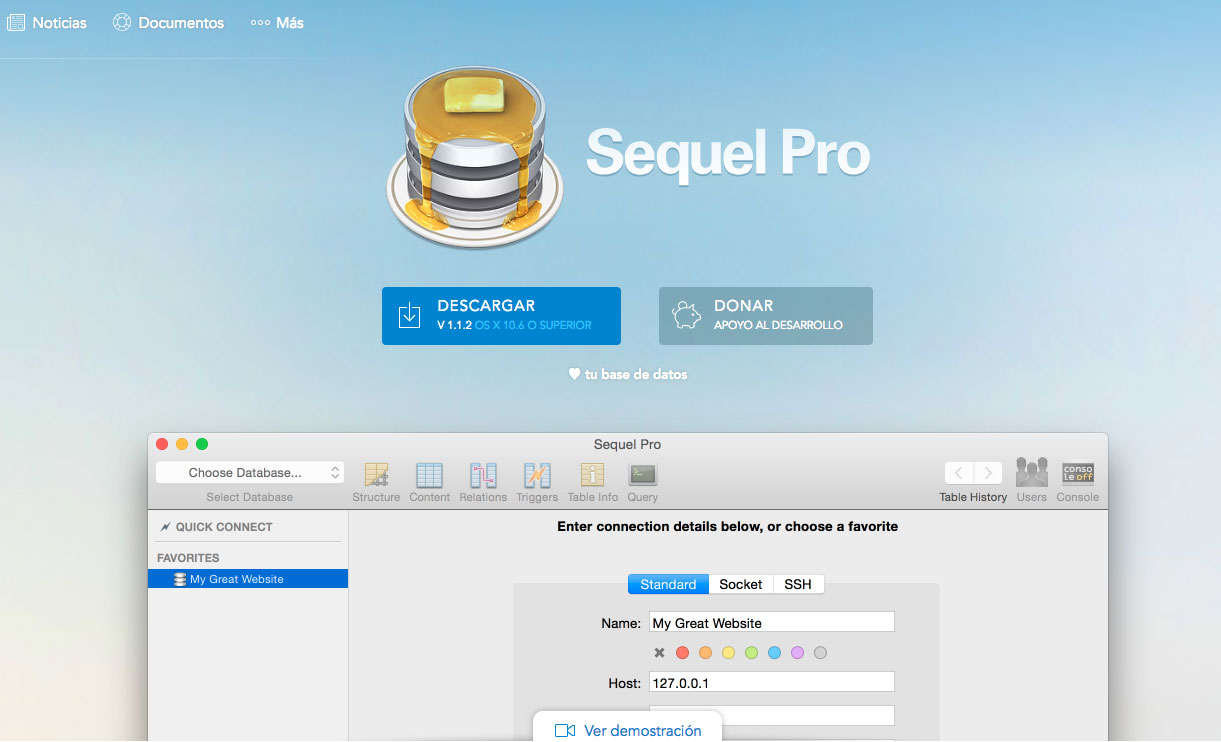Open the Noticias page icon
The image size is (1221, 742).
pyautogui.click(x=15, y=22)
